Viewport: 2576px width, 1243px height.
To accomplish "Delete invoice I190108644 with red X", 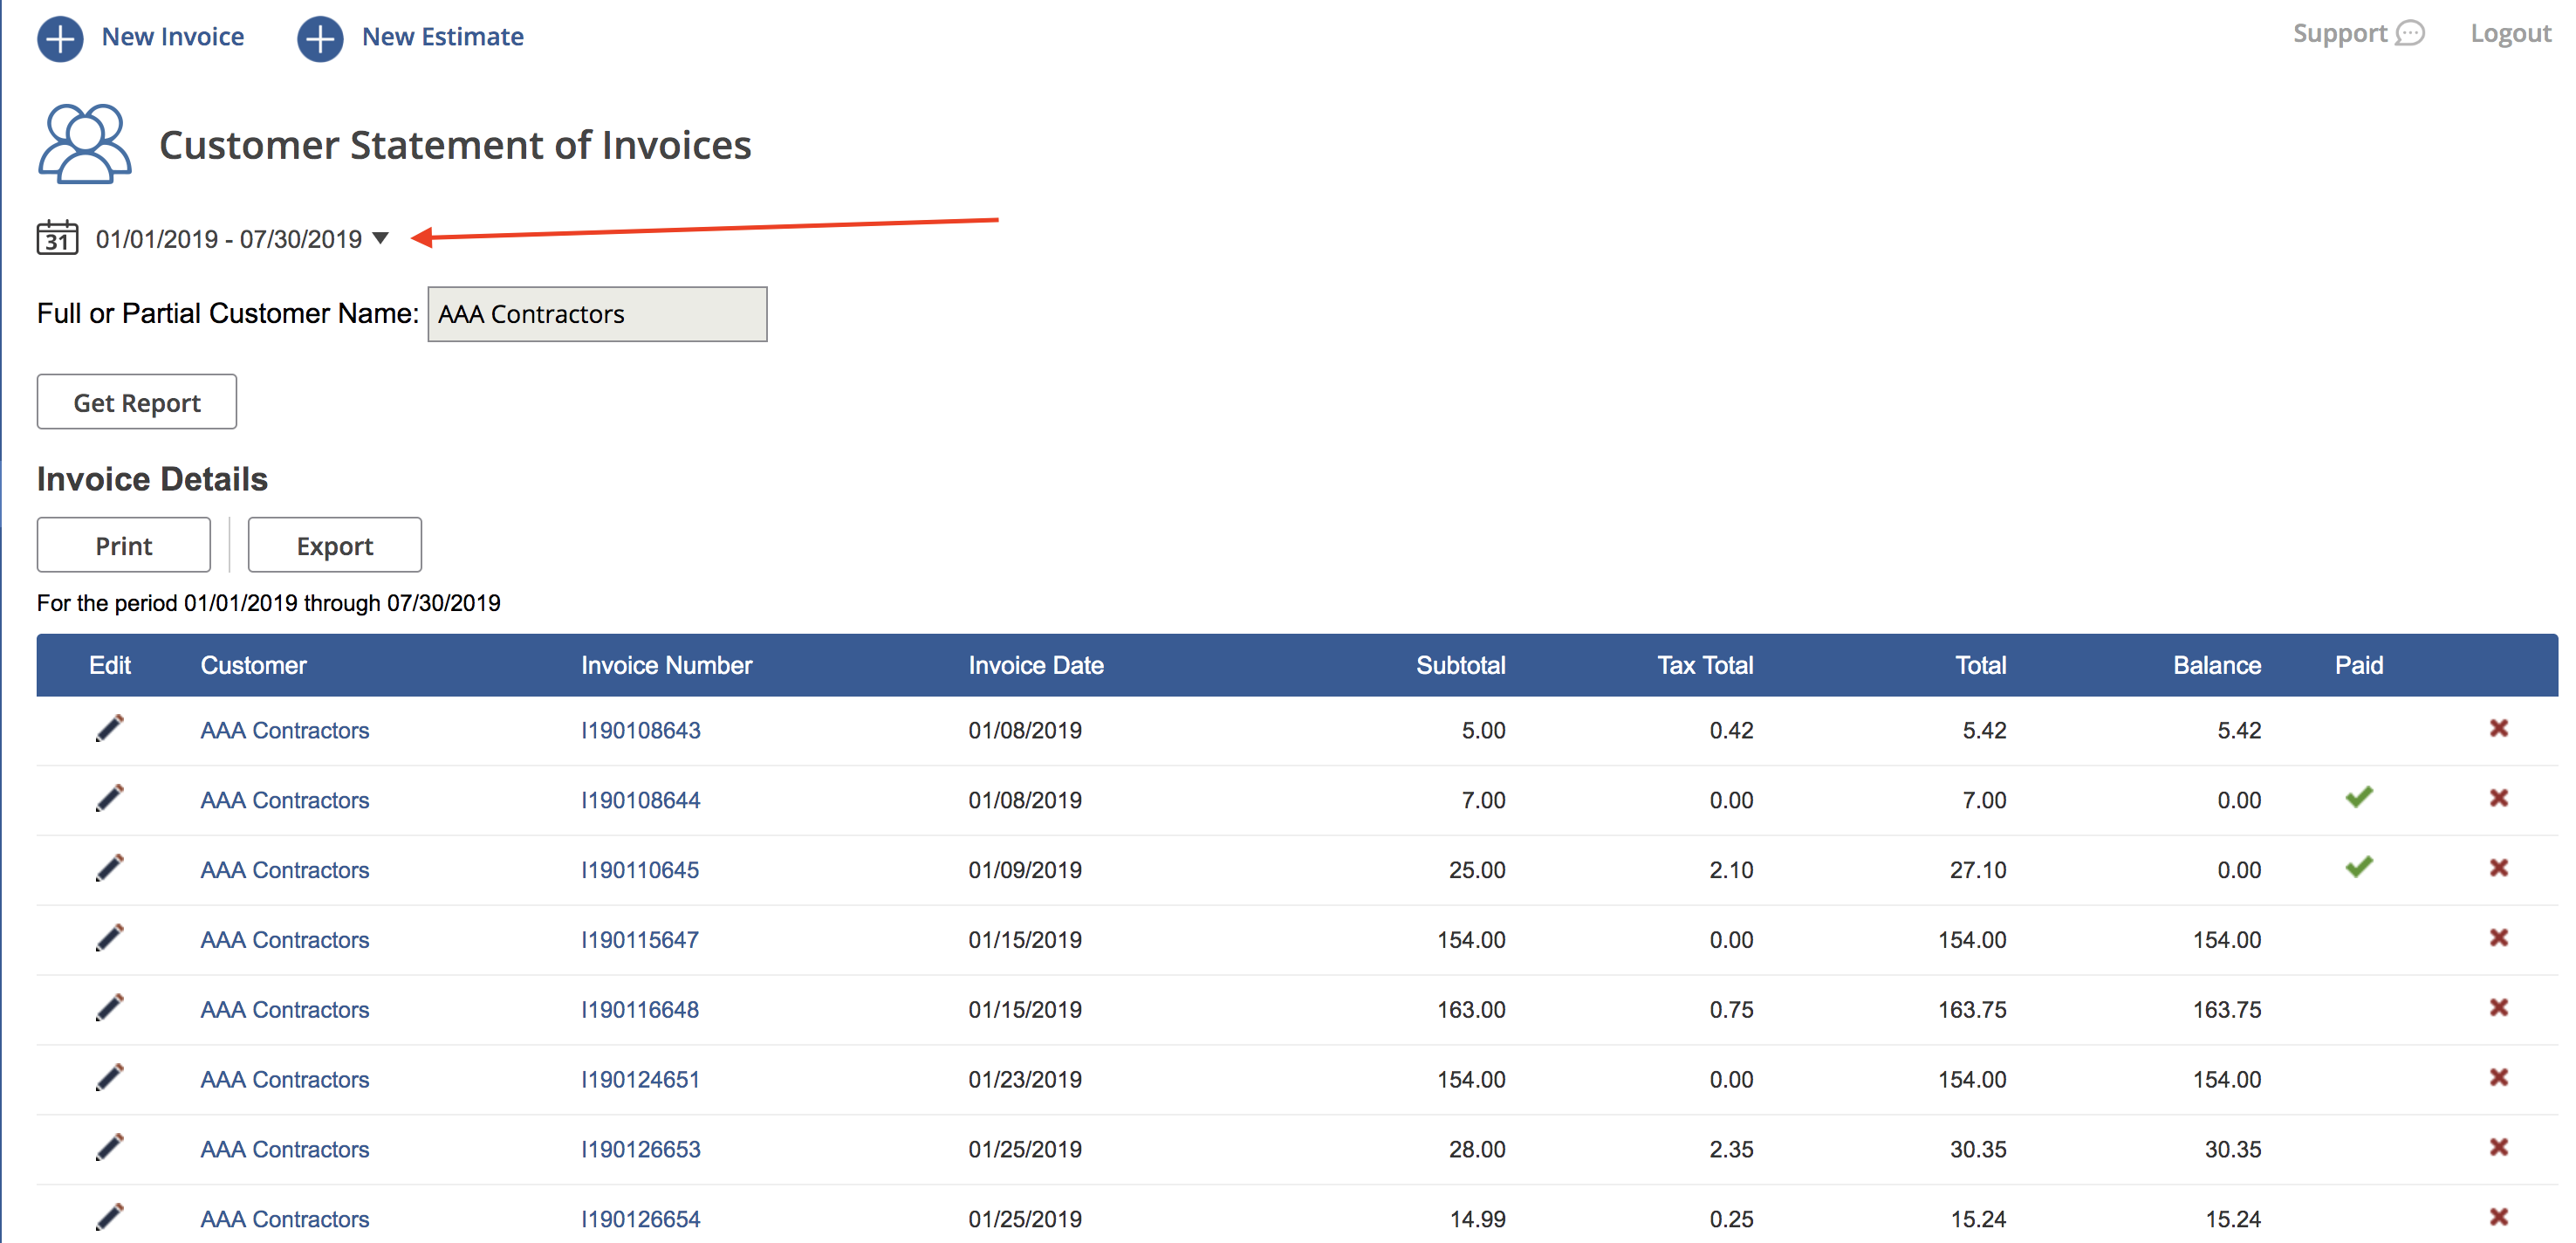I will (x=2498, y=798).
